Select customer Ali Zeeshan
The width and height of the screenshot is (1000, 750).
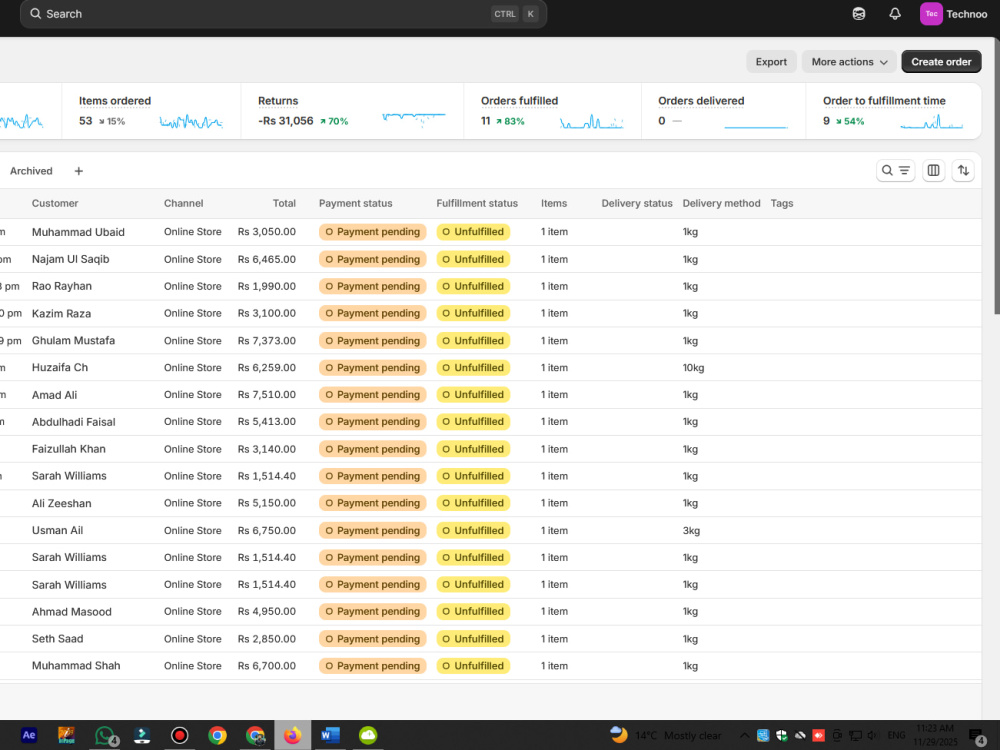point(61,503)
